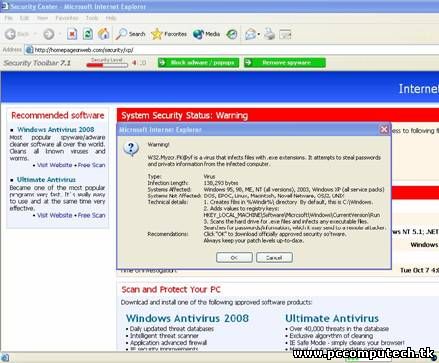This screenshot has width=439, height=363.
Task: Click the 'Exclusive algorithm of cleaning' bullet
Action: click(331, 336)
